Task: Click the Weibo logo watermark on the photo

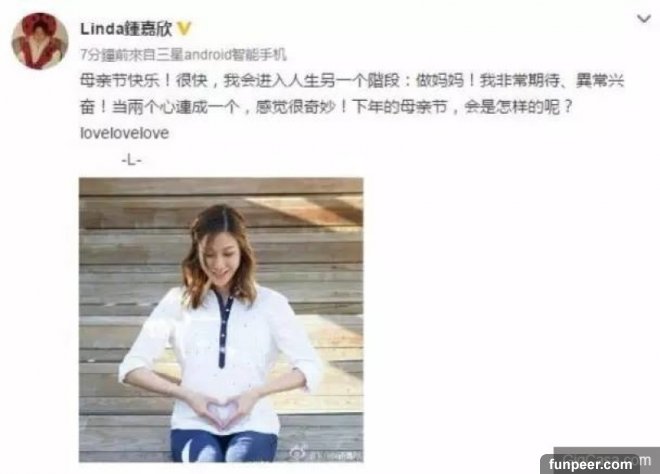Action: [298, 453]
